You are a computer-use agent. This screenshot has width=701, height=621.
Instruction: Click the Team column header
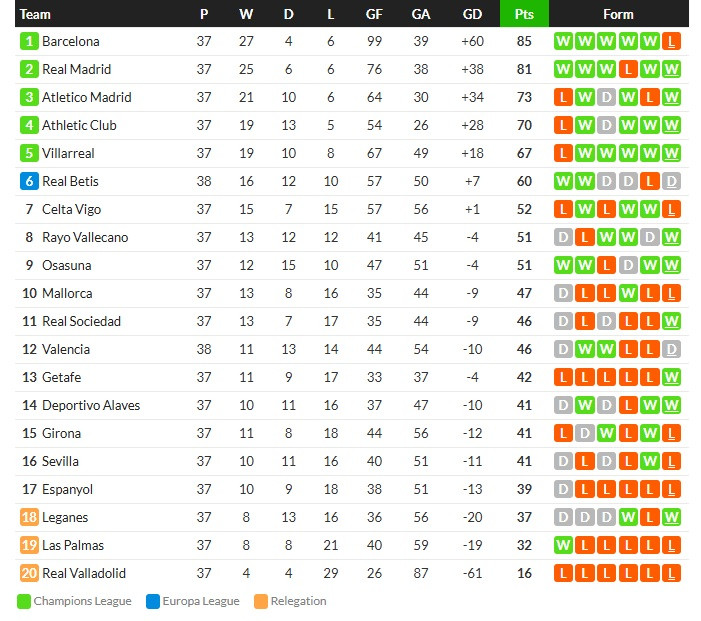point(35,14)
